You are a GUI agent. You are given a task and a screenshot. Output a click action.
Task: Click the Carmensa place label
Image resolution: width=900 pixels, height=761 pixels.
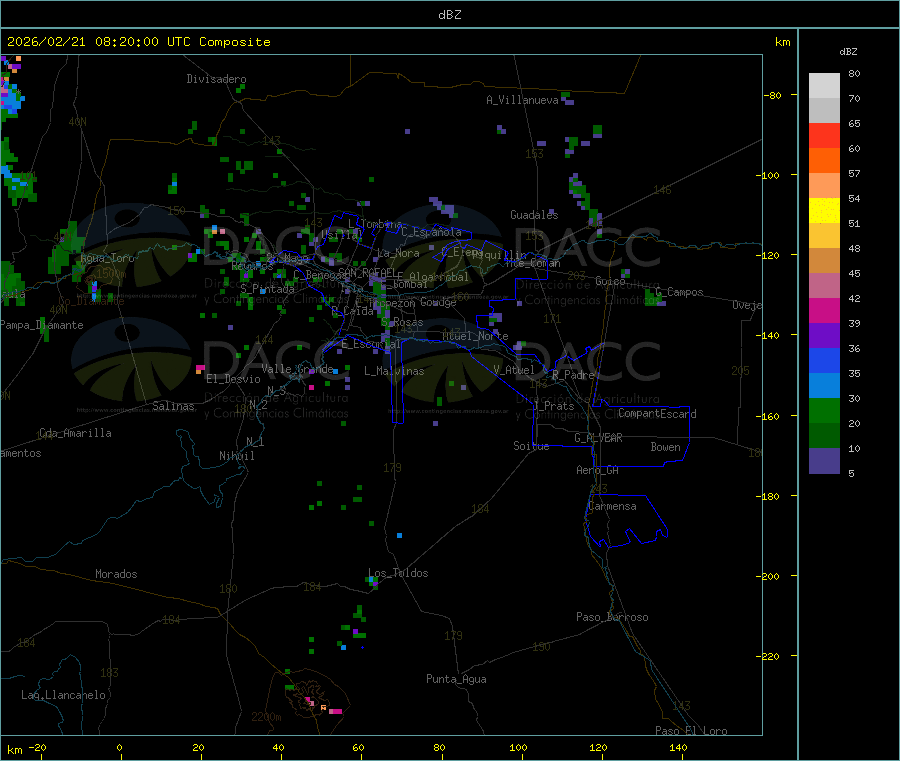tap(612, 506)
